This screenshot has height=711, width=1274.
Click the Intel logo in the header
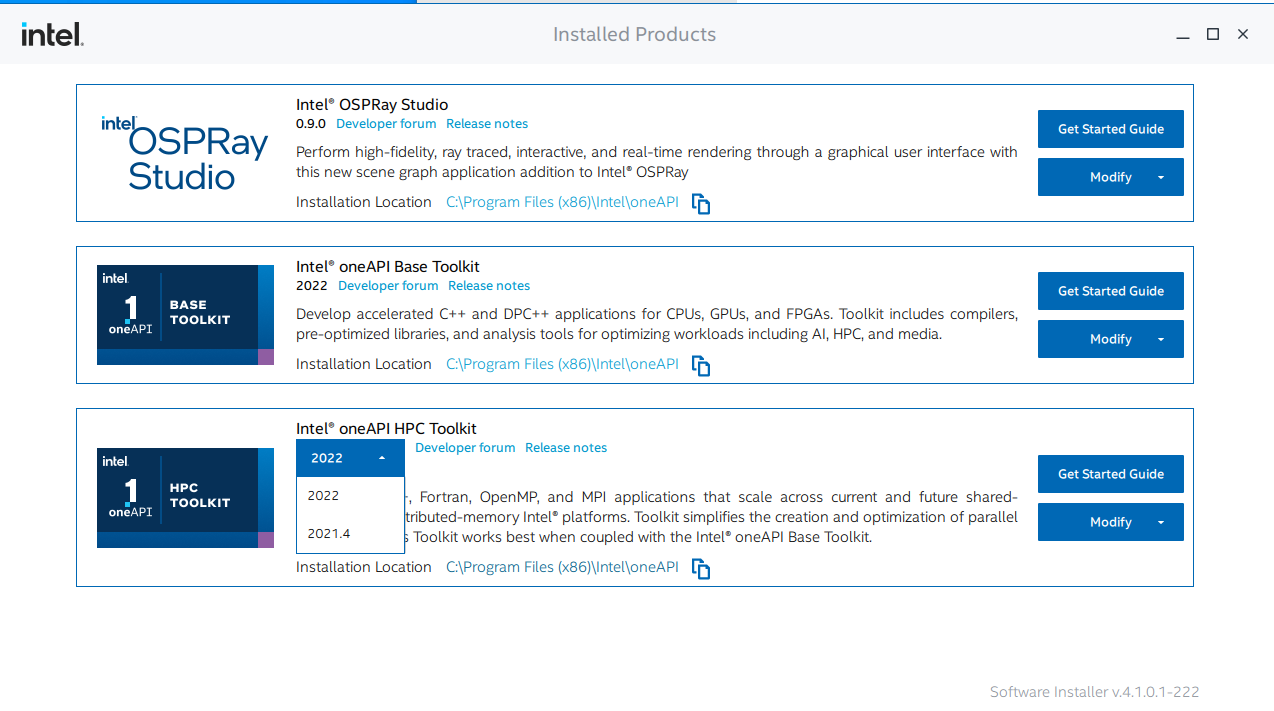point(51,33)
